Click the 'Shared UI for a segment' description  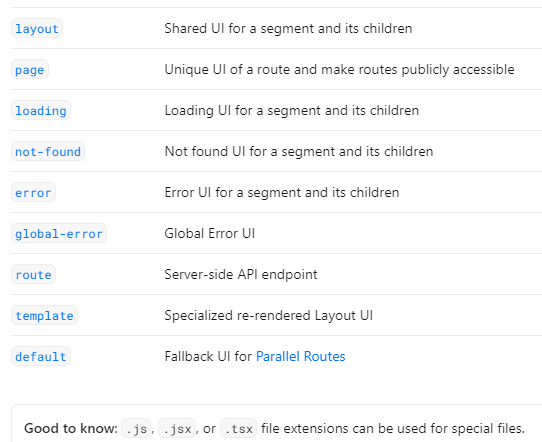pyautogui.click(x=288, y=29)
